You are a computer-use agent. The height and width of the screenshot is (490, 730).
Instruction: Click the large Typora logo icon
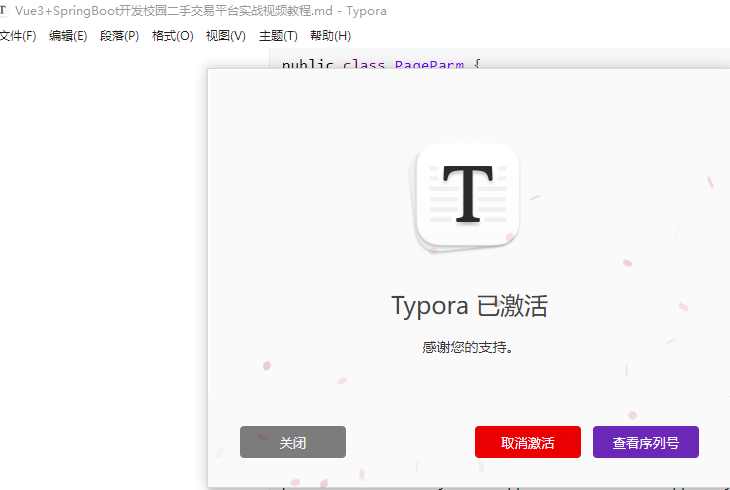coord(465,197)
